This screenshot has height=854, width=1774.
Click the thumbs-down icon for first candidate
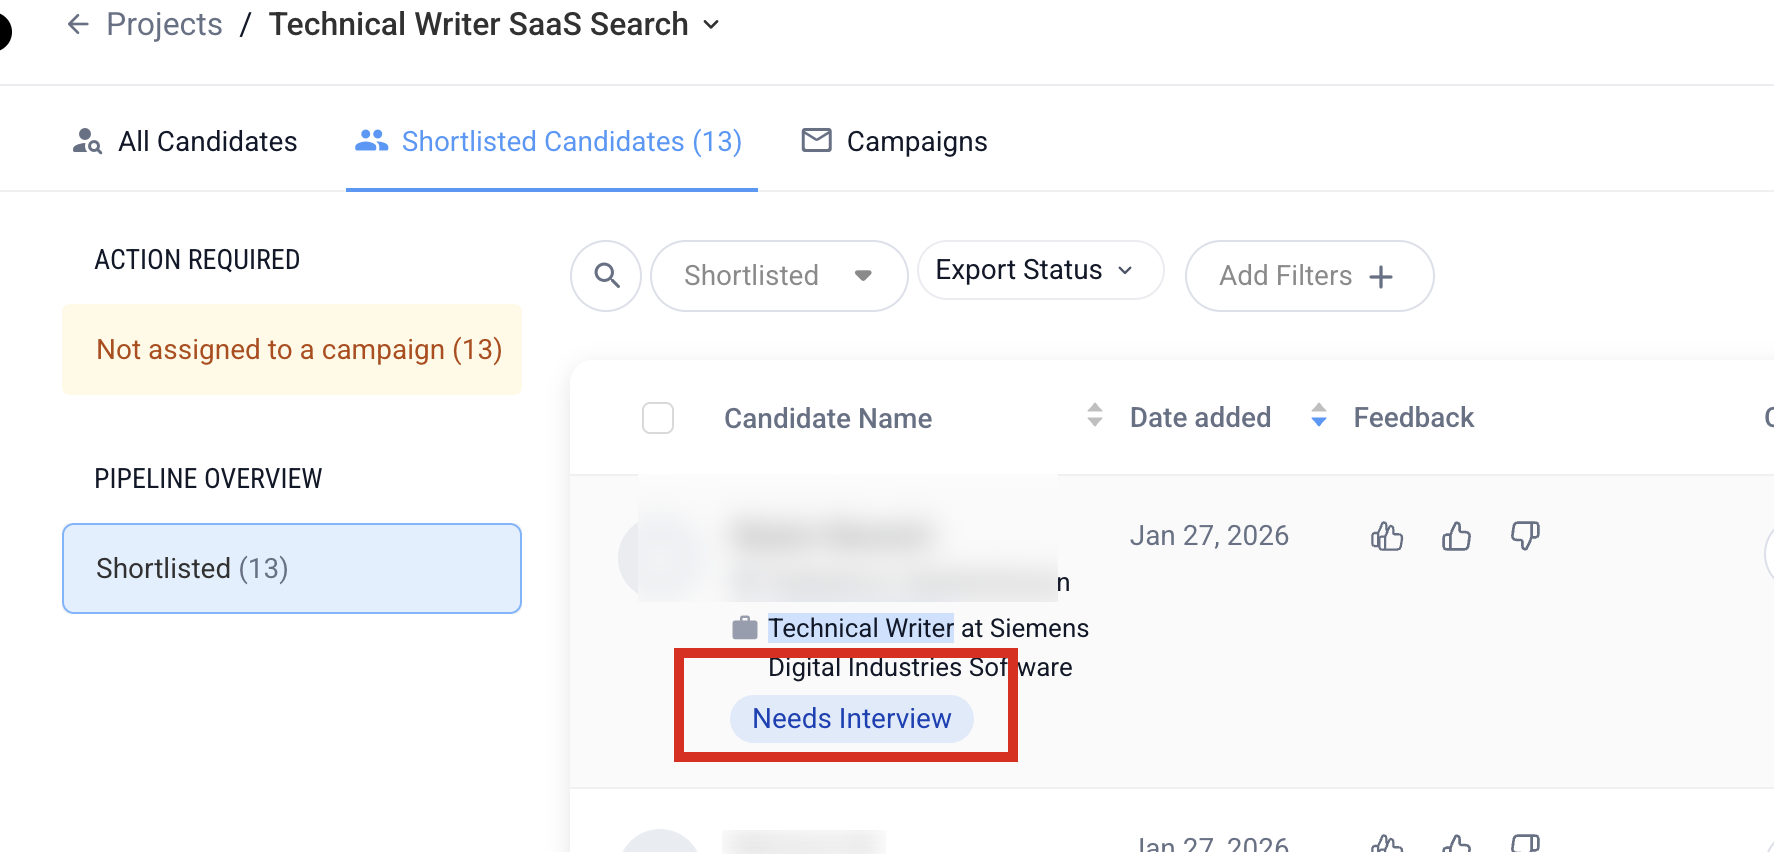[1525, 536]
